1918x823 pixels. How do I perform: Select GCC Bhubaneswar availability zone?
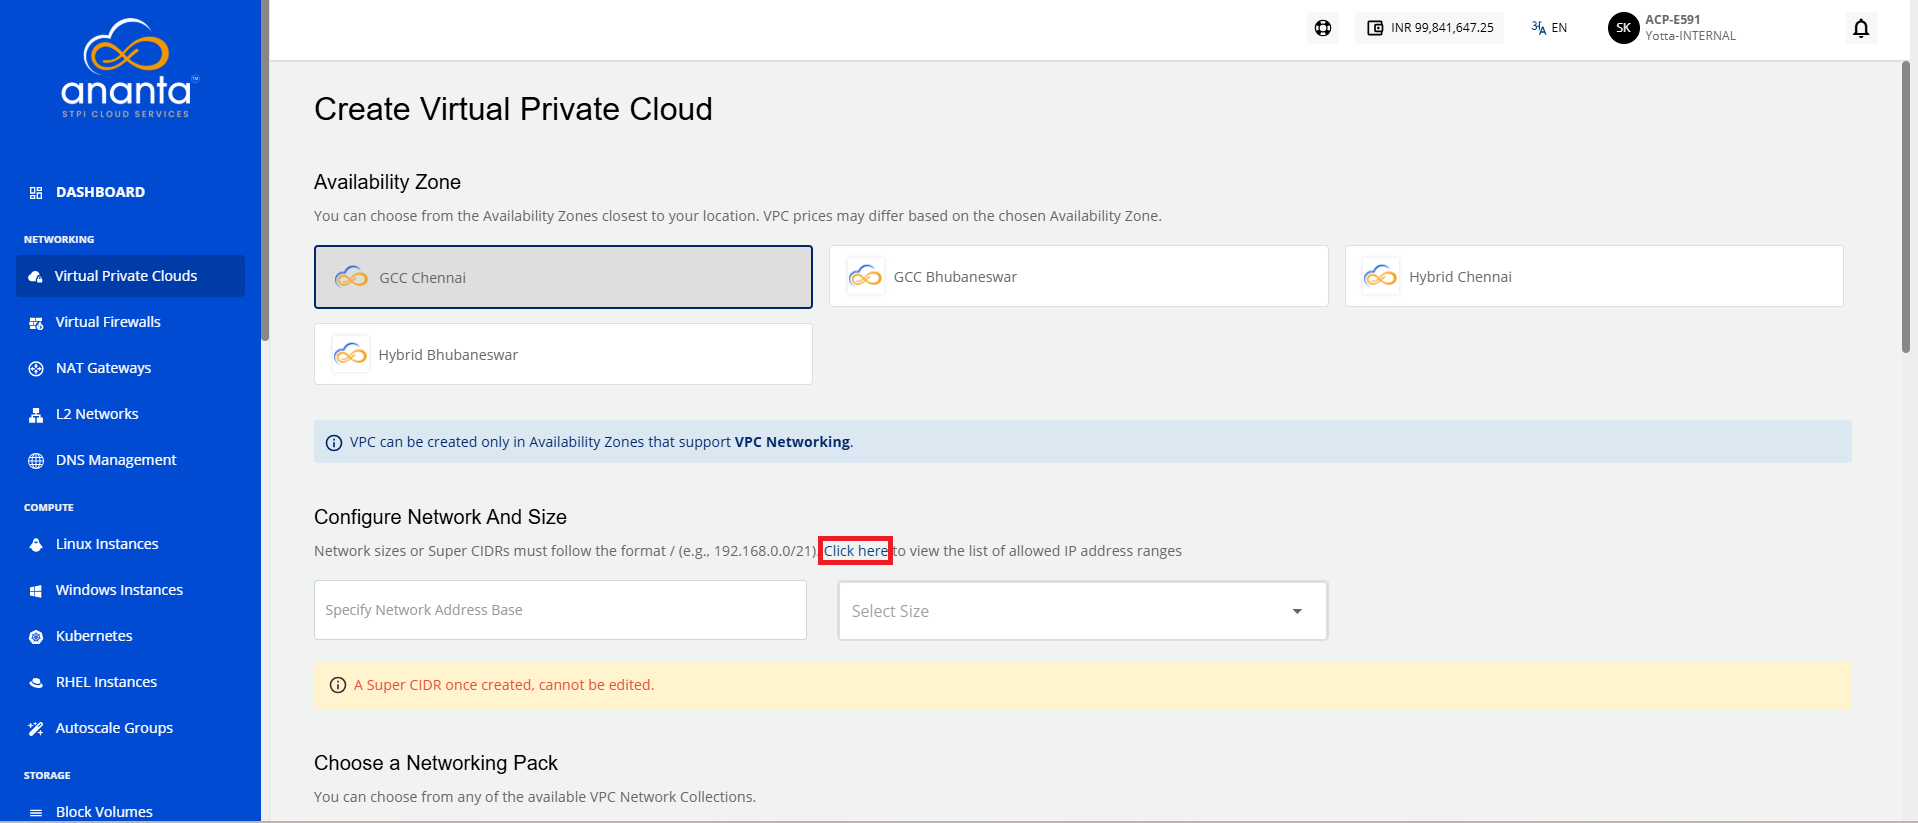(1078, 276)
